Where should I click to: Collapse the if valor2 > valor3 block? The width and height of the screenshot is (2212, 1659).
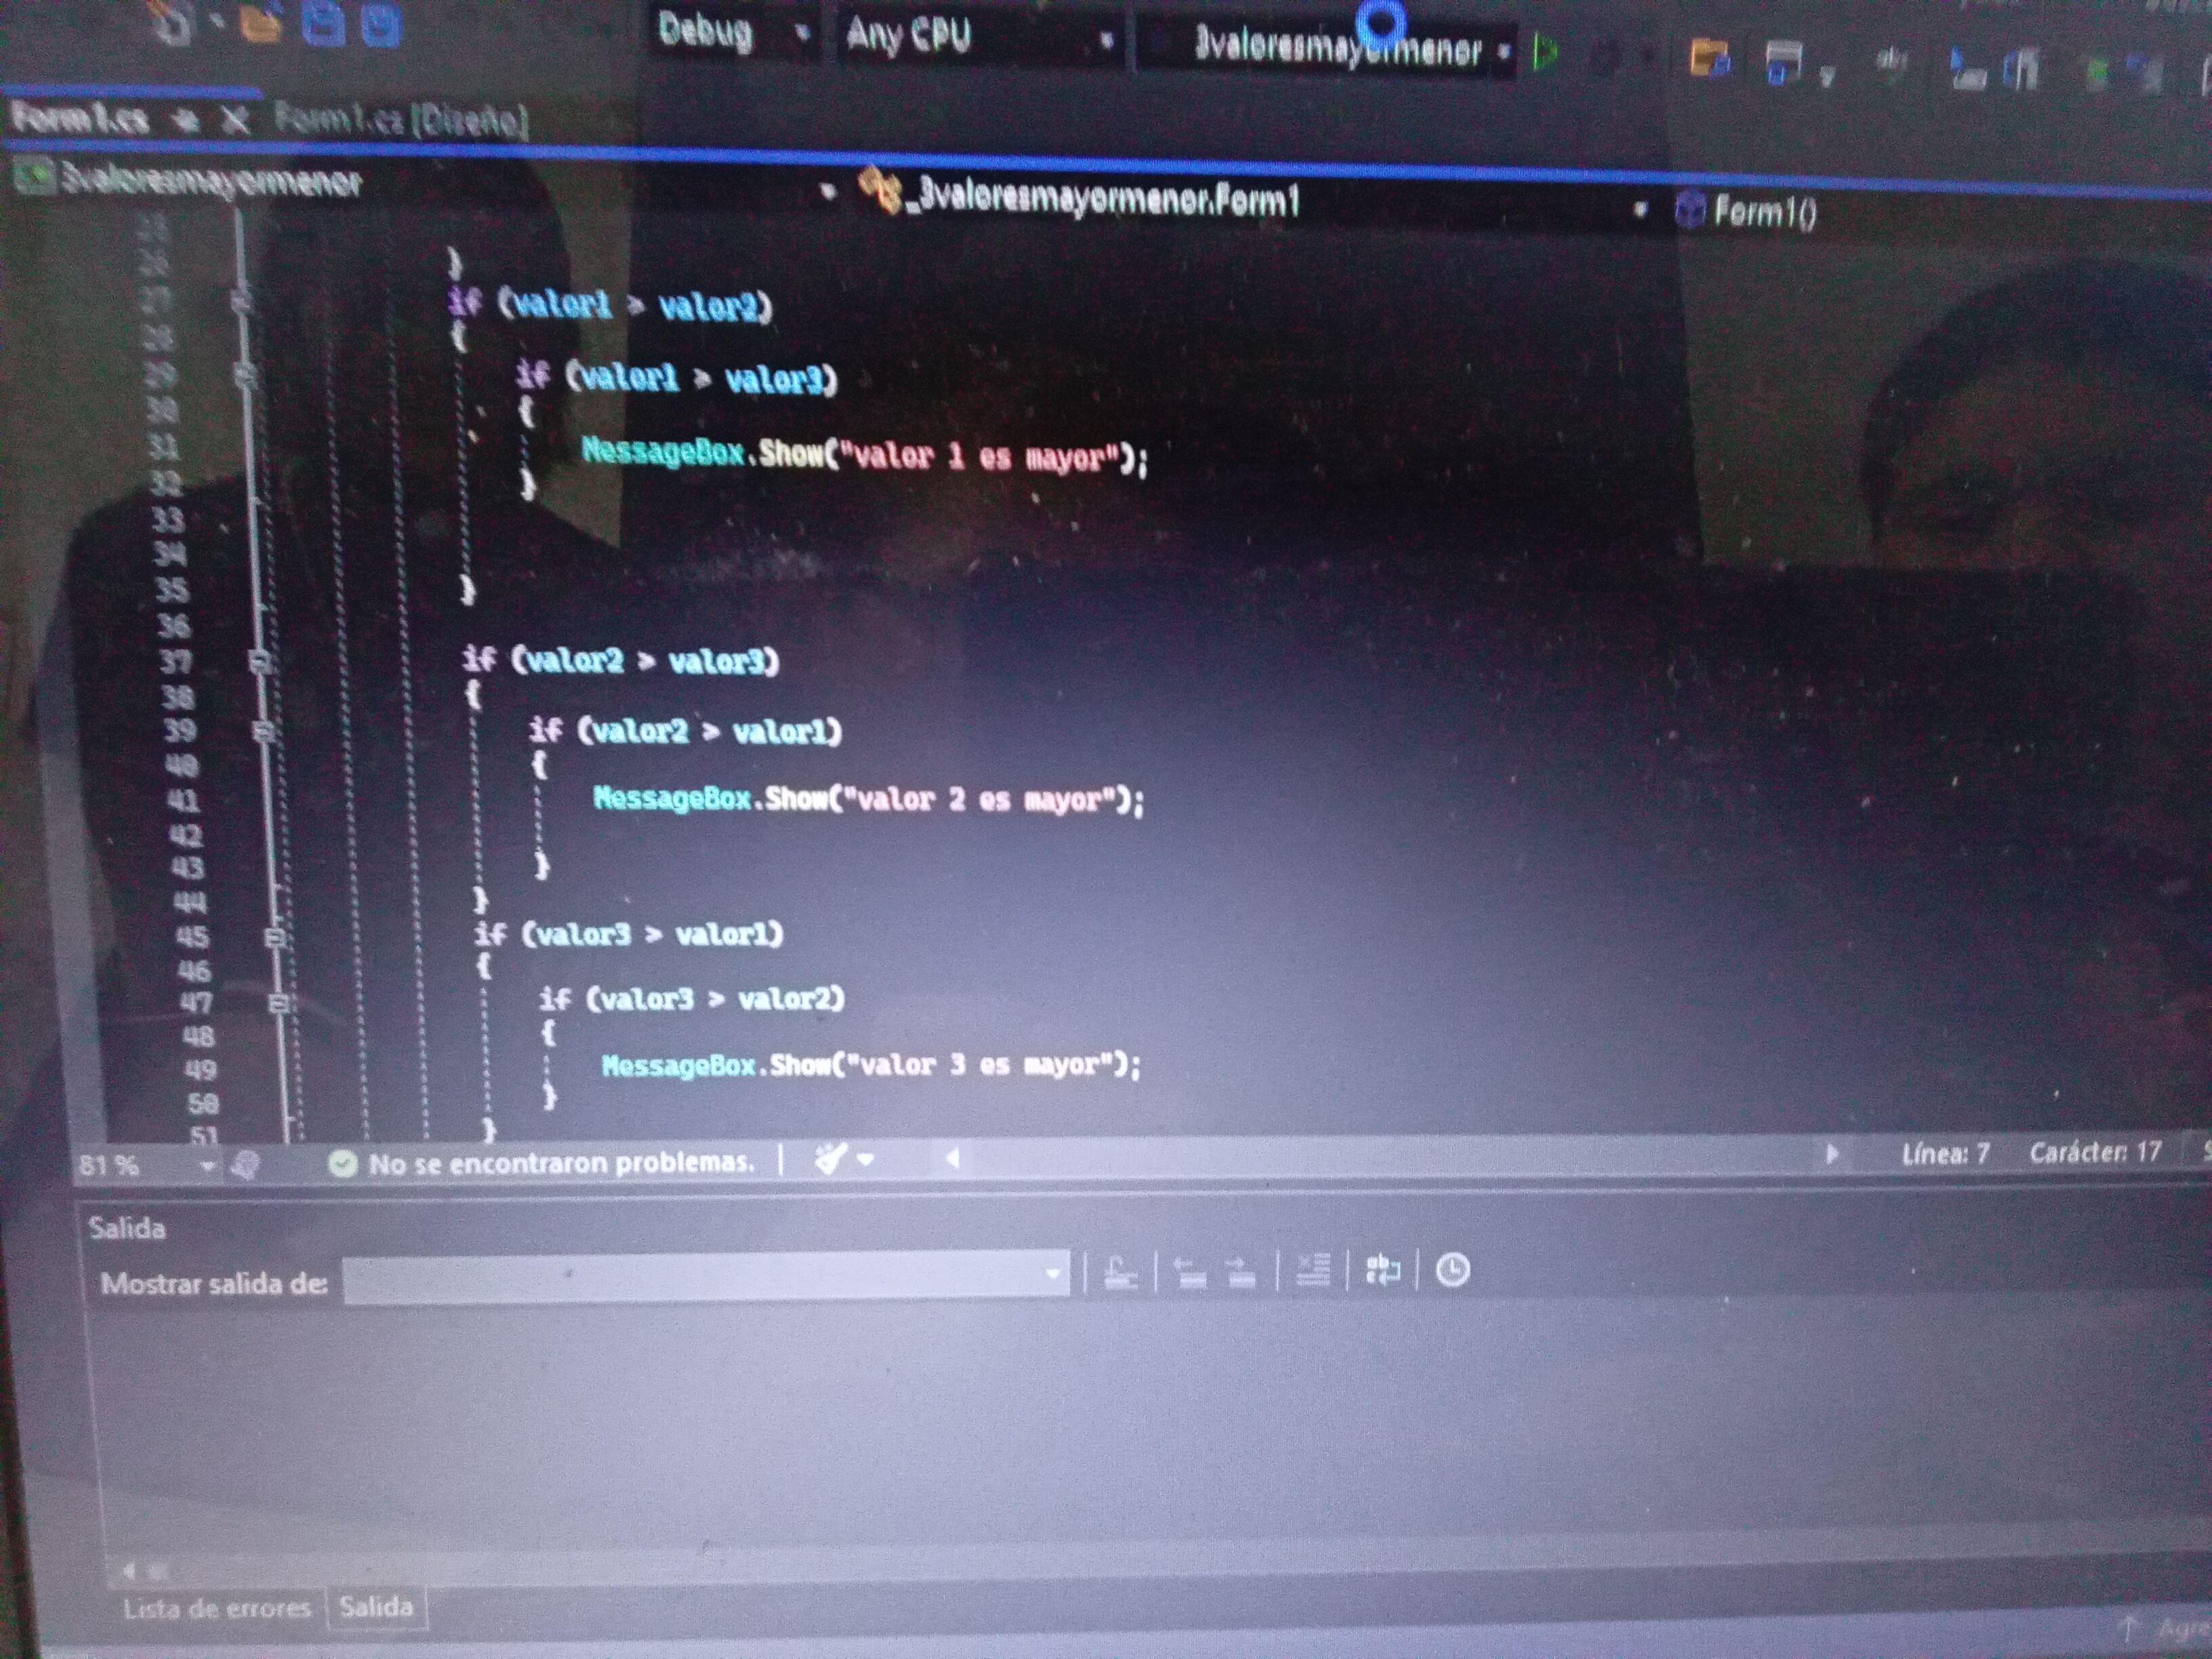click(x=259, y=661)
